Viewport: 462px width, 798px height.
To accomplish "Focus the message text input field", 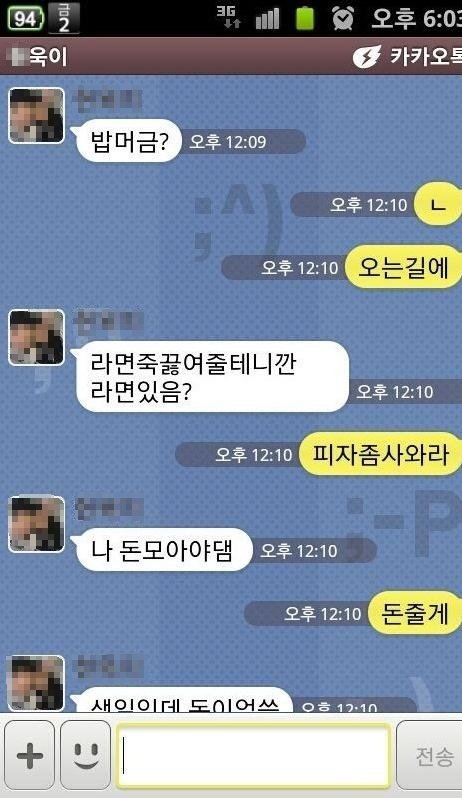I will 253,756.
